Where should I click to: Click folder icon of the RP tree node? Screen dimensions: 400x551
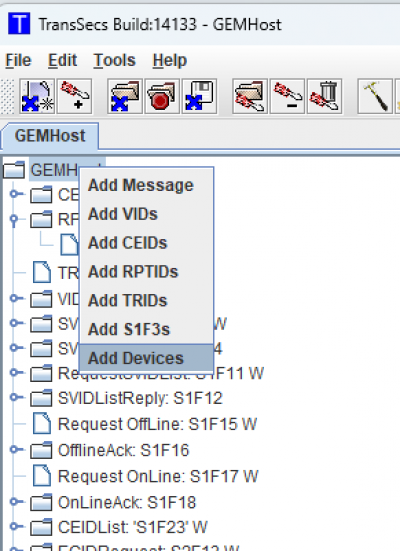coord(41,219)
